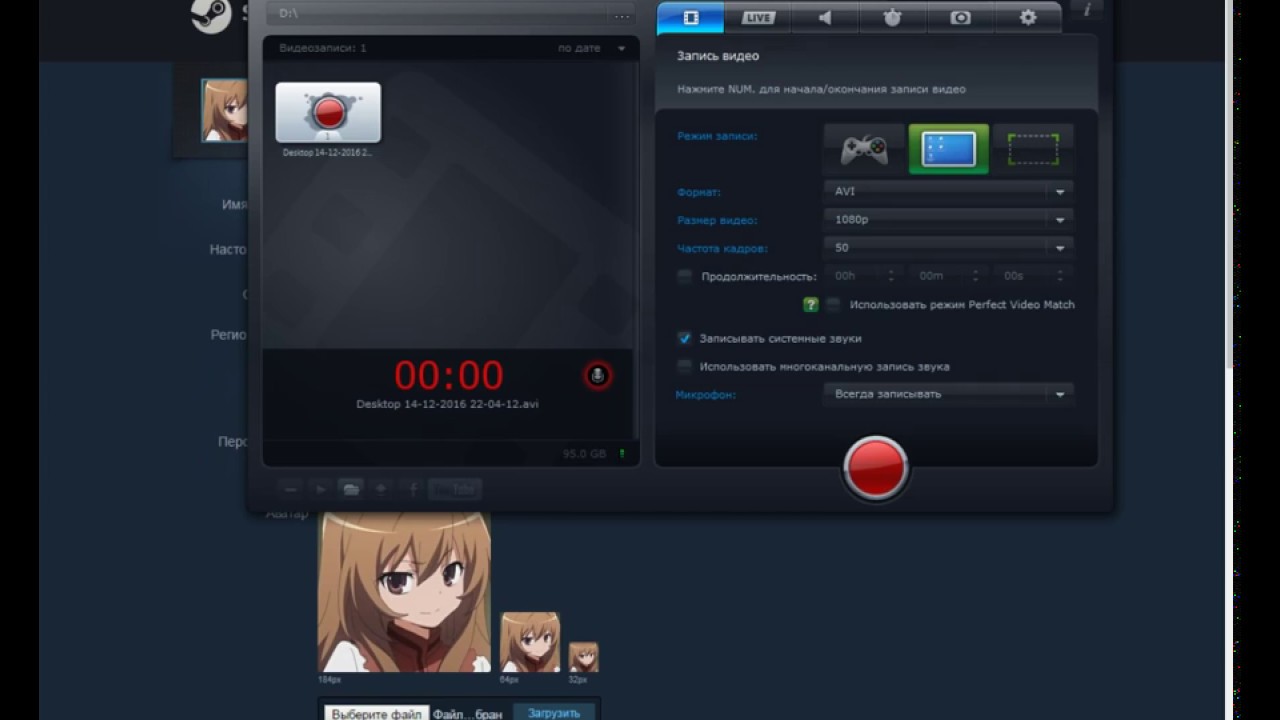
Task: Enable the Продолжительность checkbox
Action: (685, 276)
